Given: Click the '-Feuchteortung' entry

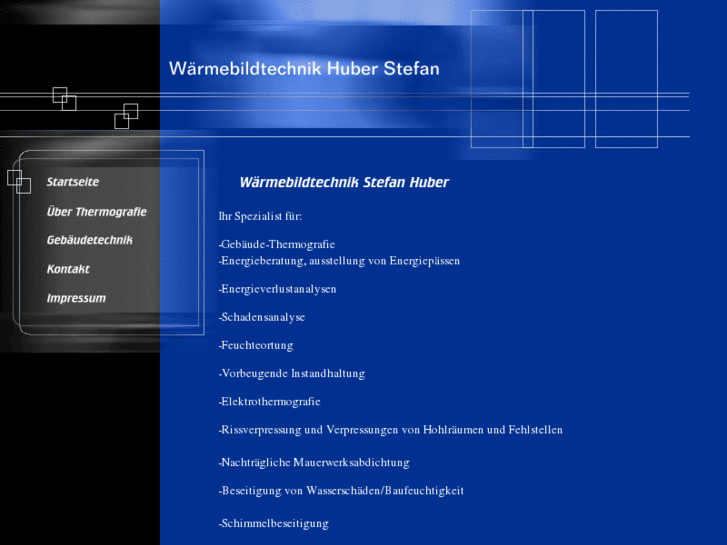Looking at the screenshot, I should [x=256, y=346].
